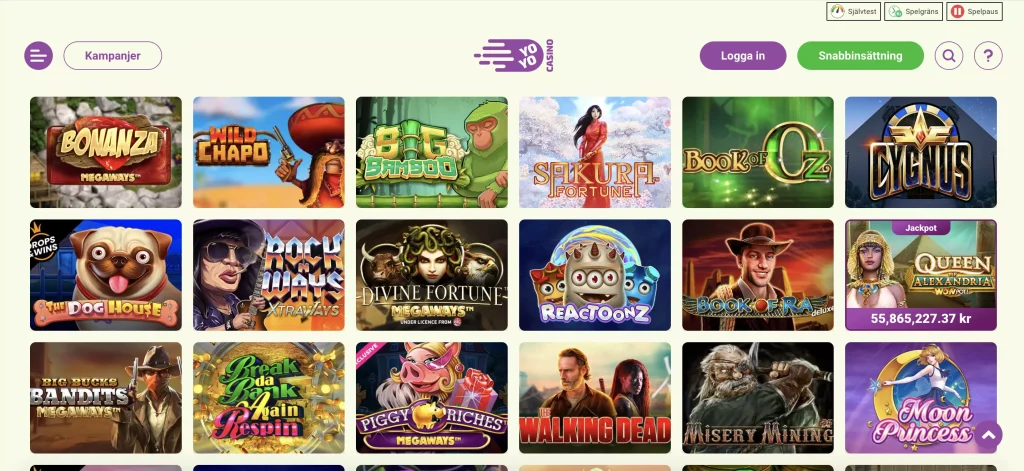The image size is (1024, 471).
Task: Activate Spelpaus self-exclusion button
Action: (x=974, y=11)
